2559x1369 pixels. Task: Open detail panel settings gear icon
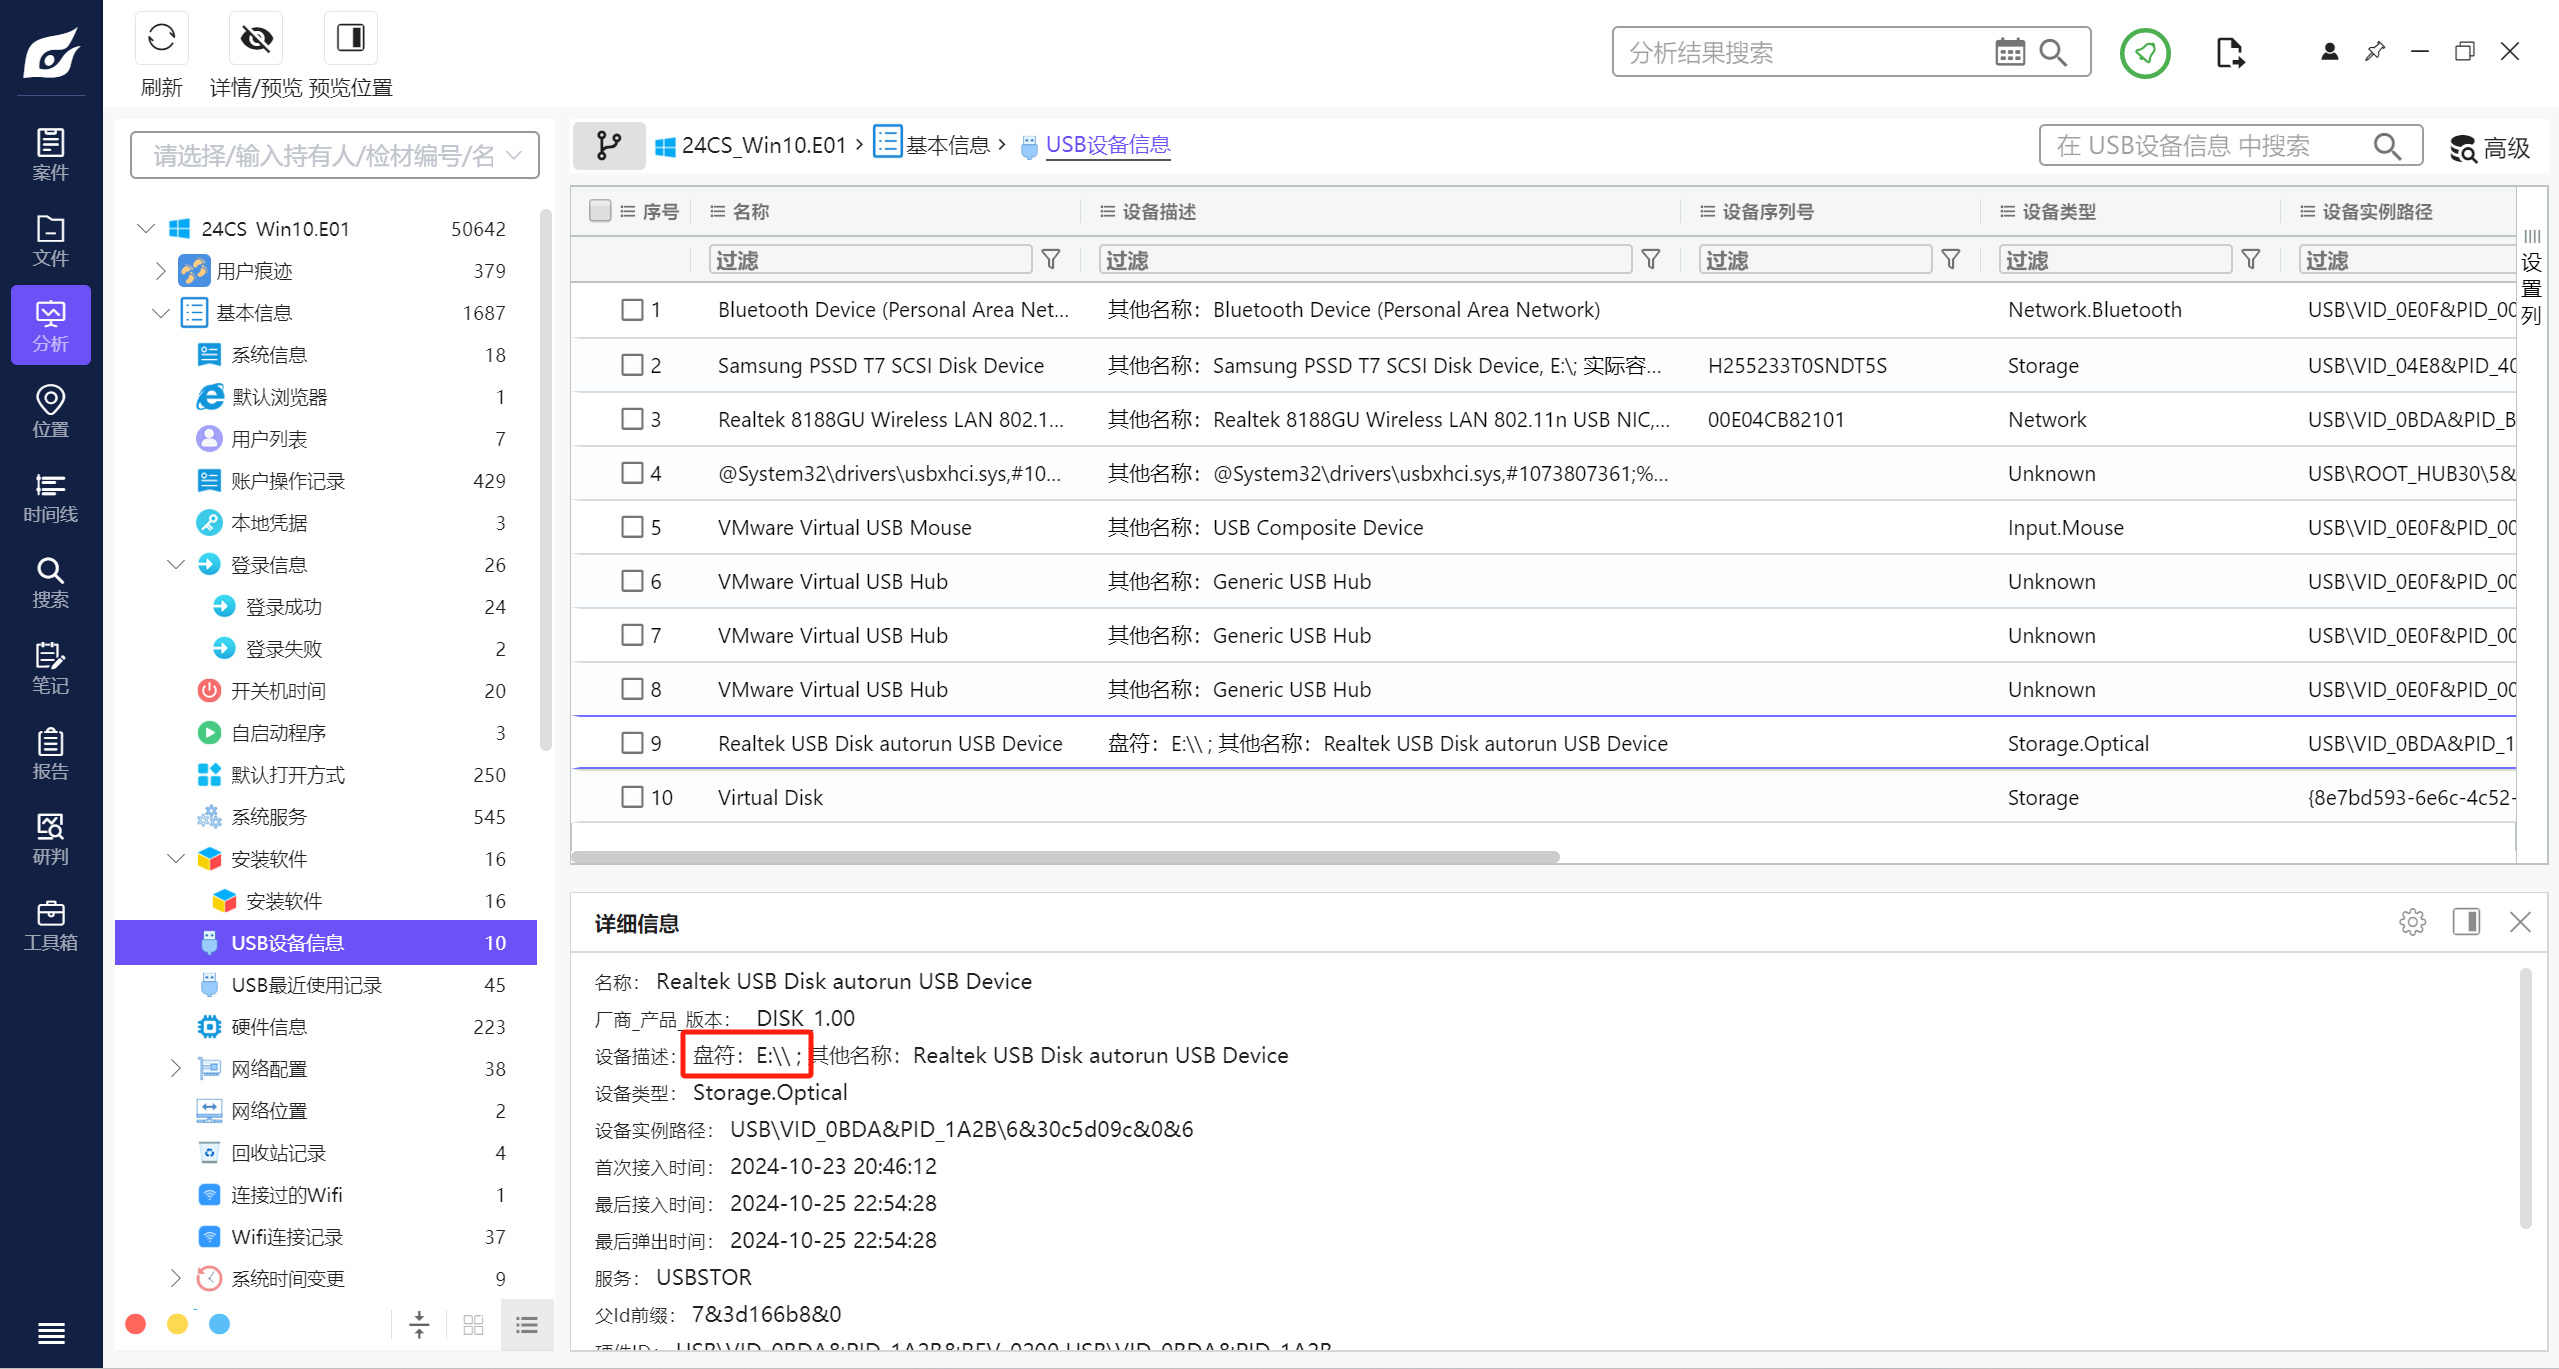[2412, 922]
